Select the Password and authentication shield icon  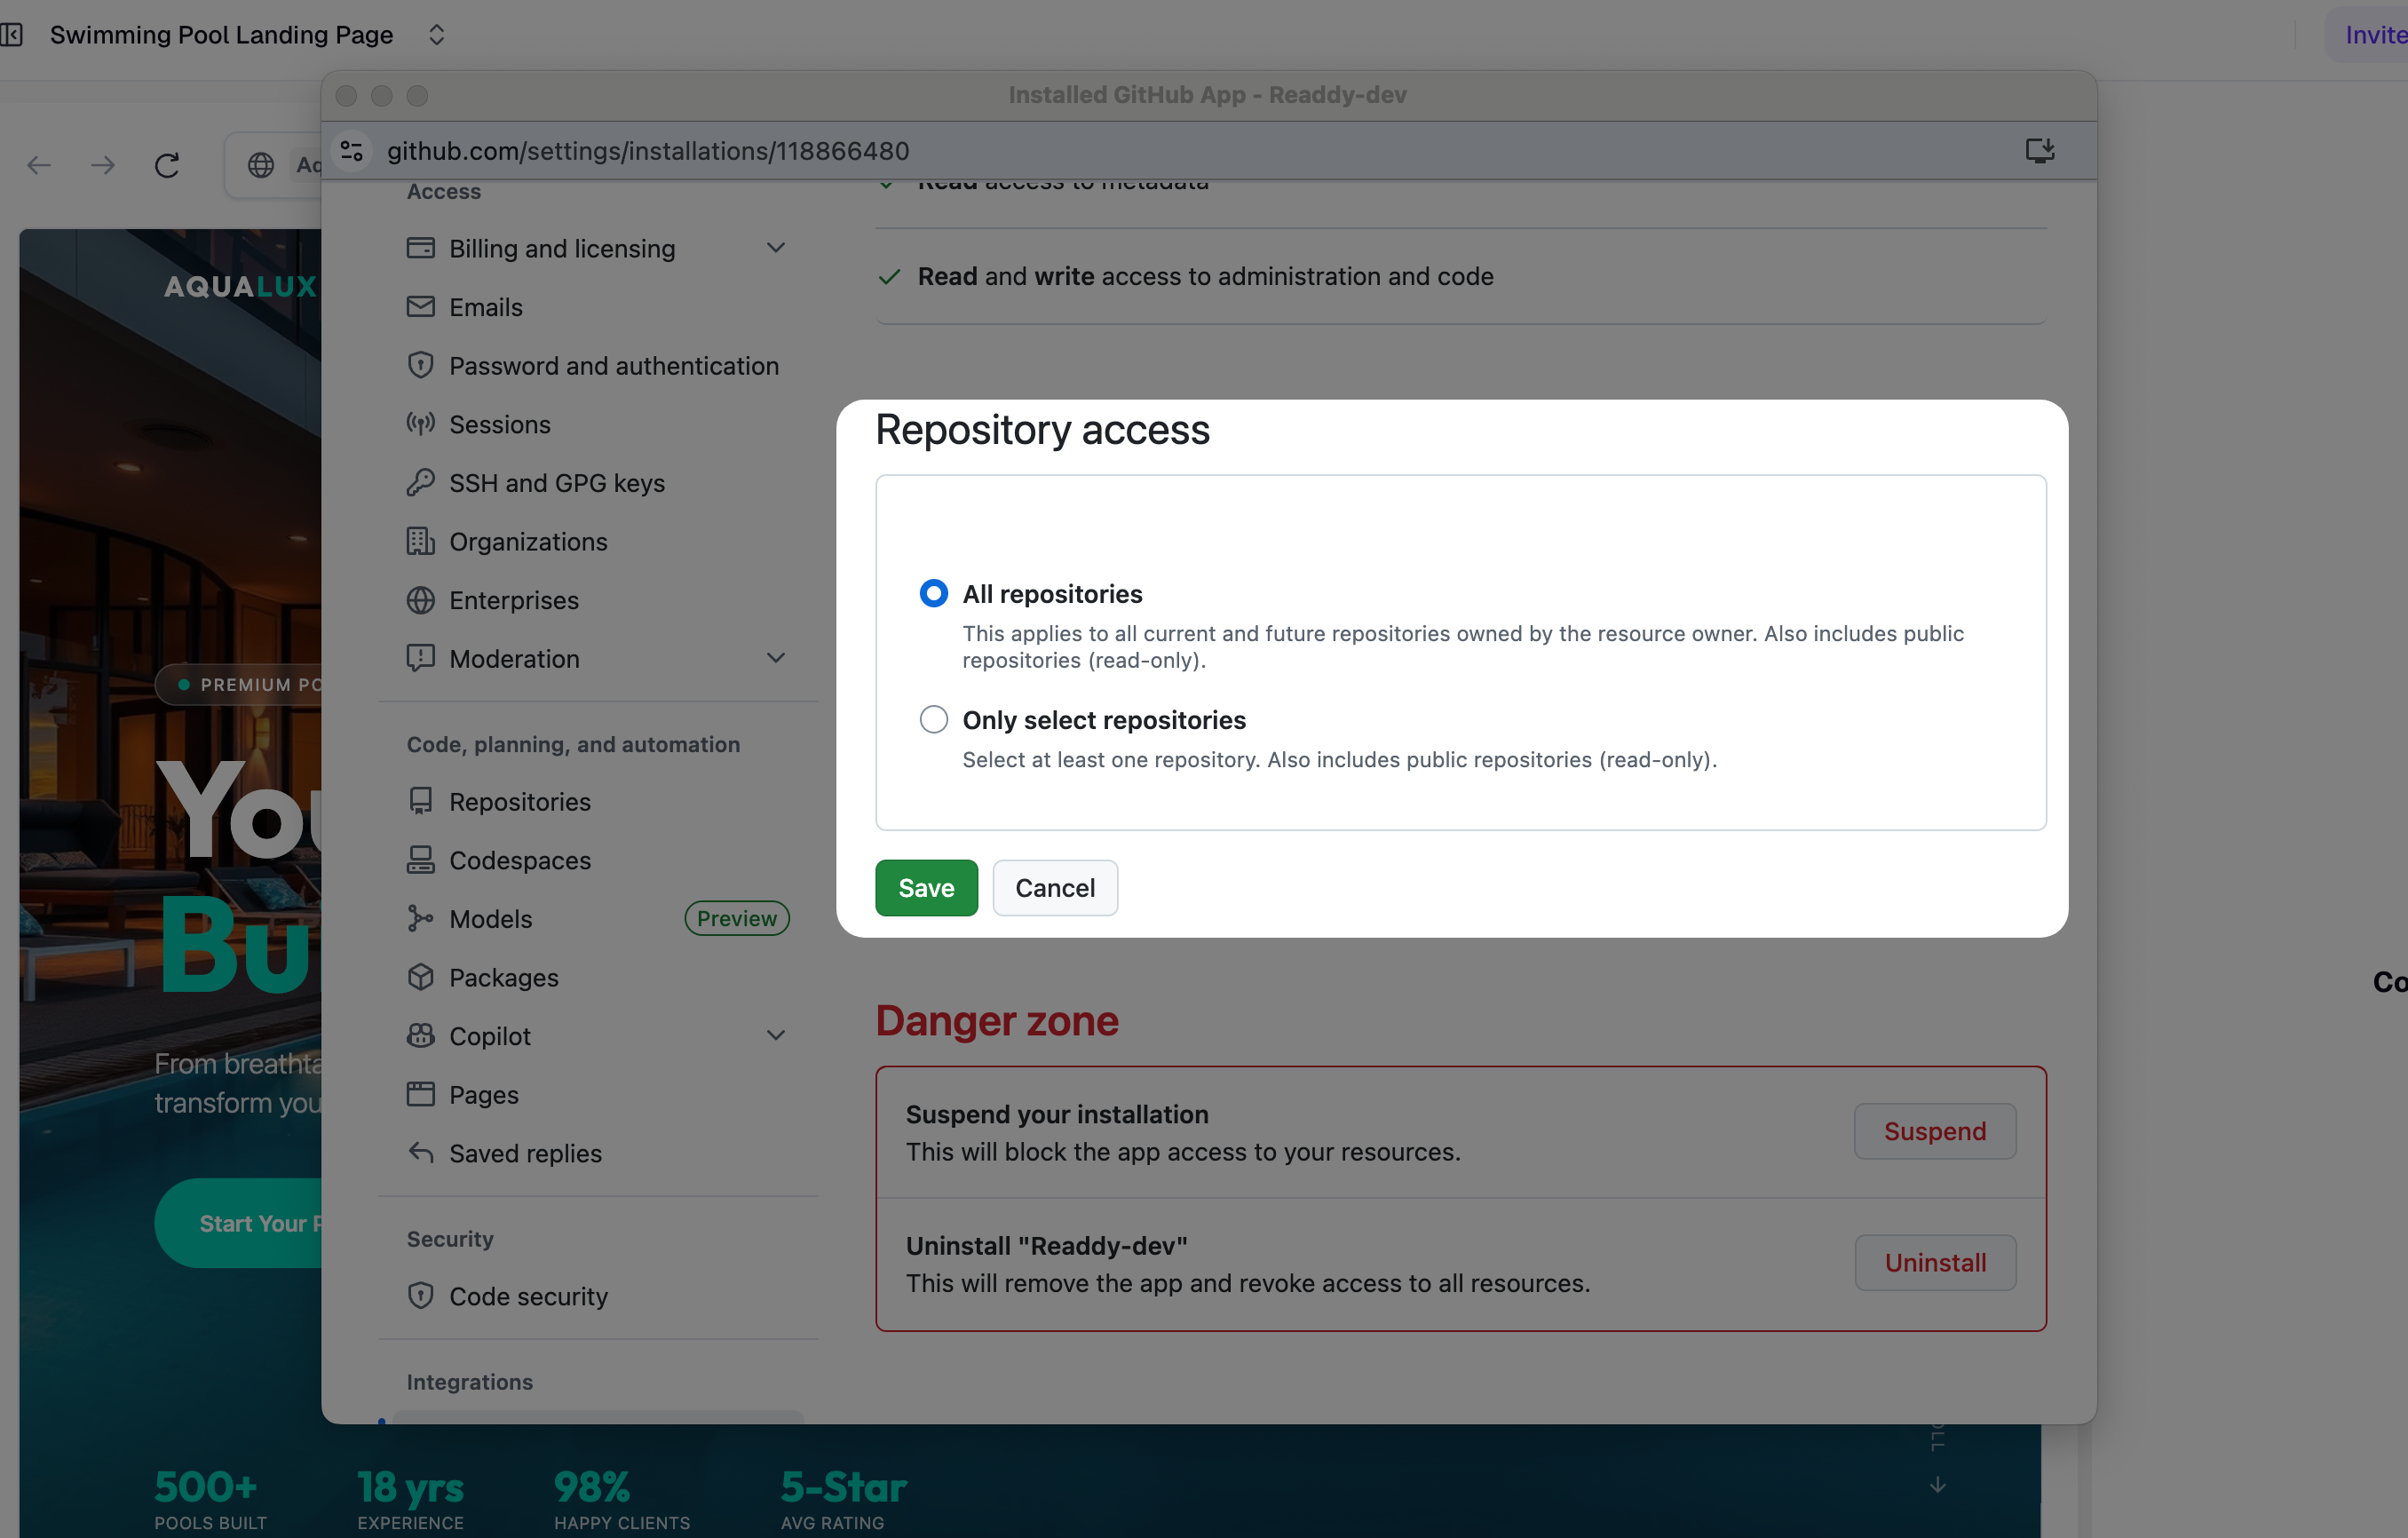click(x=421, y=365)
